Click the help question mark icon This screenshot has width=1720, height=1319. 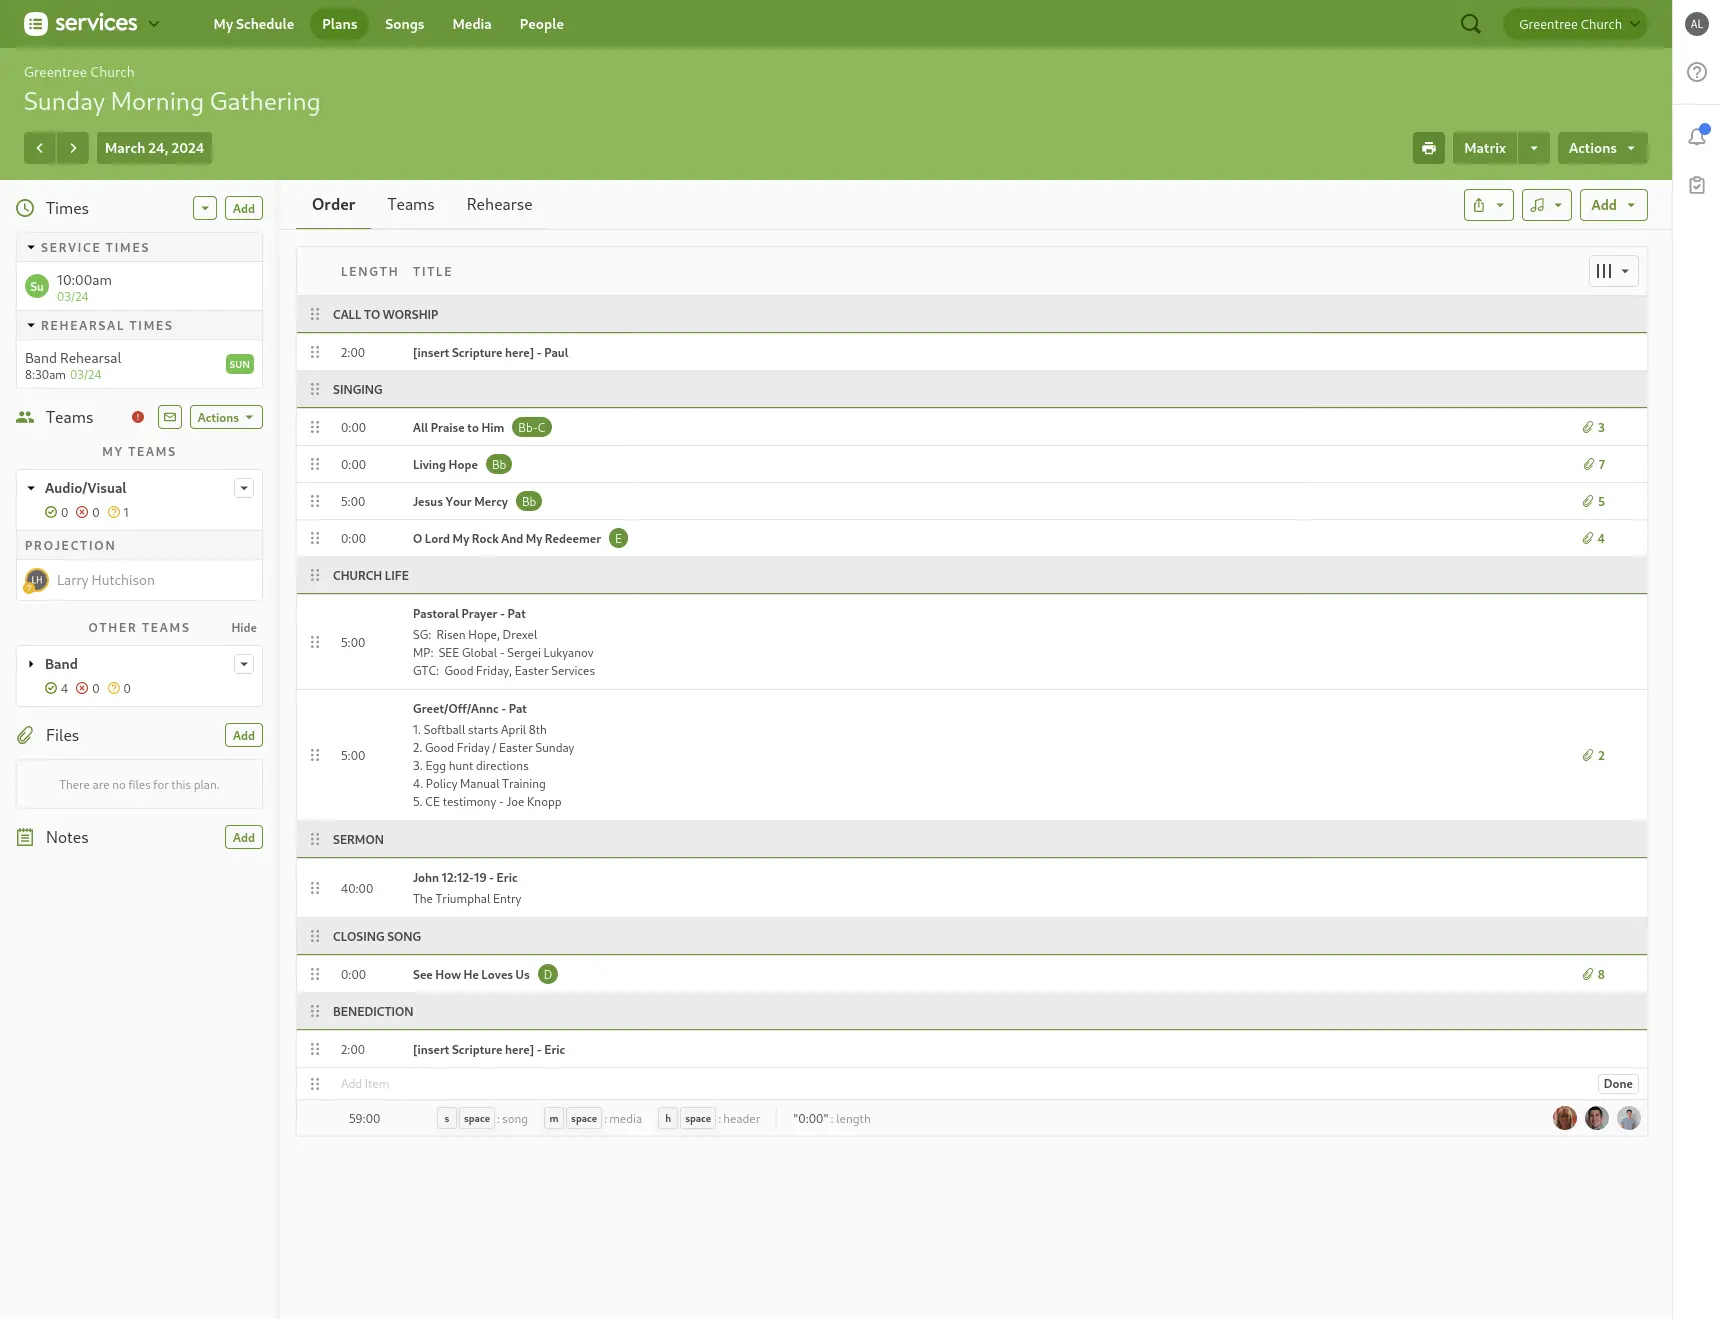coord(1697,72)
